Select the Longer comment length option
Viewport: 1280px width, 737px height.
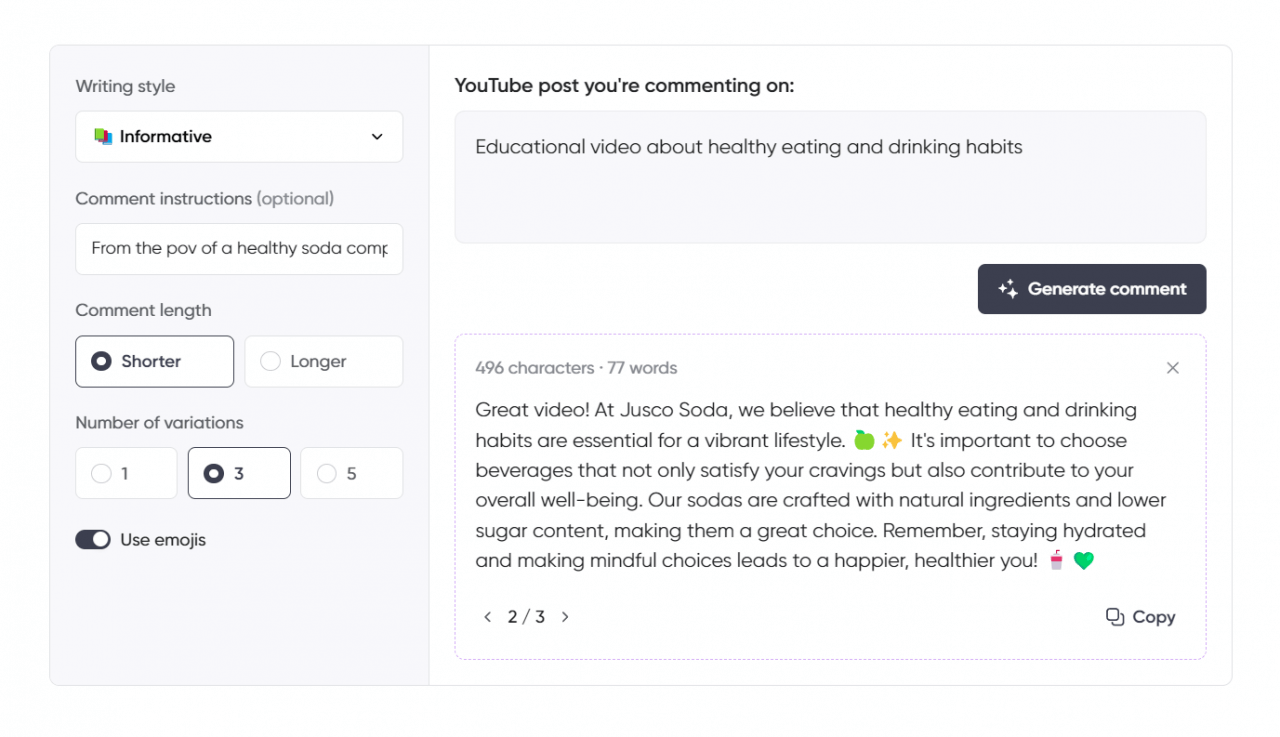(323, 361)
